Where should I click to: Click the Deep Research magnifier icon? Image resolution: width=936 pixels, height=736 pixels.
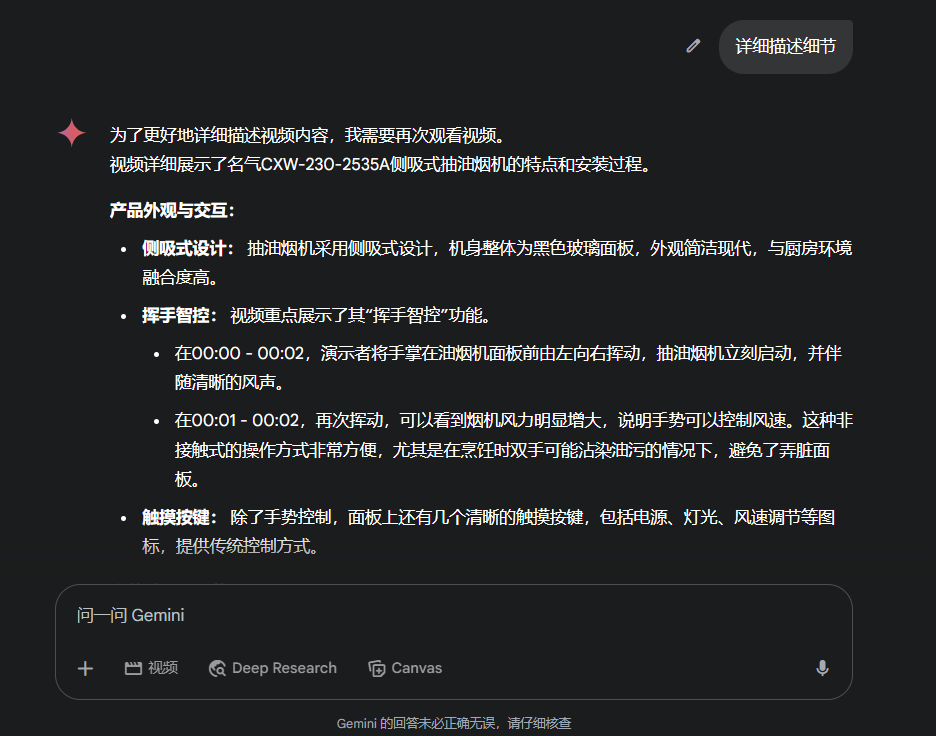217,668
